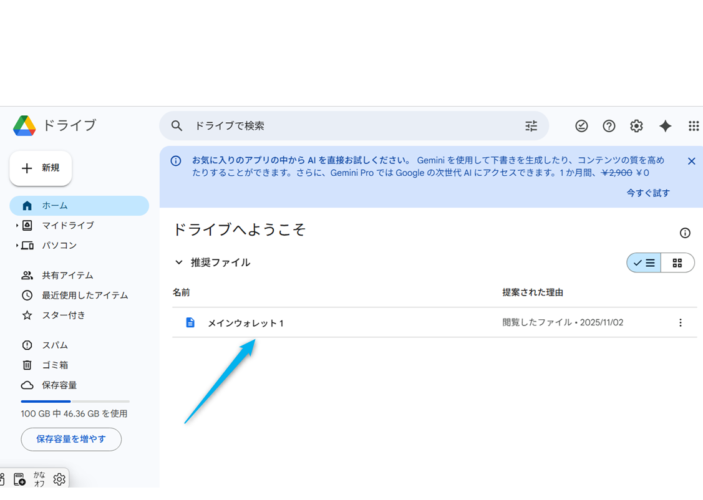This screenshot has width=703, height=500.
Task: Switch to list layout view
Action: [644, 263]
